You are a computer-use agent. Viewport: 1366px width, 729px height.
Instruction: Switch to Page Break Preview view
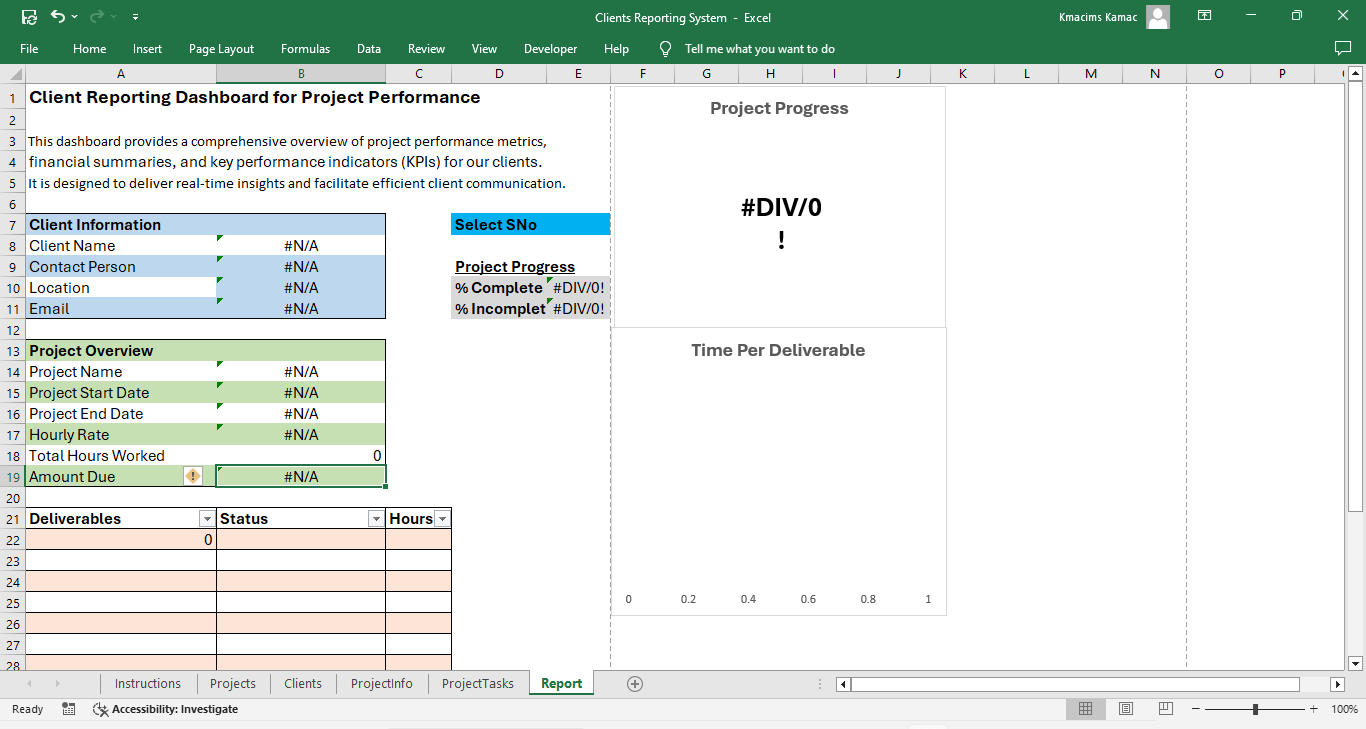point(1166,709)
